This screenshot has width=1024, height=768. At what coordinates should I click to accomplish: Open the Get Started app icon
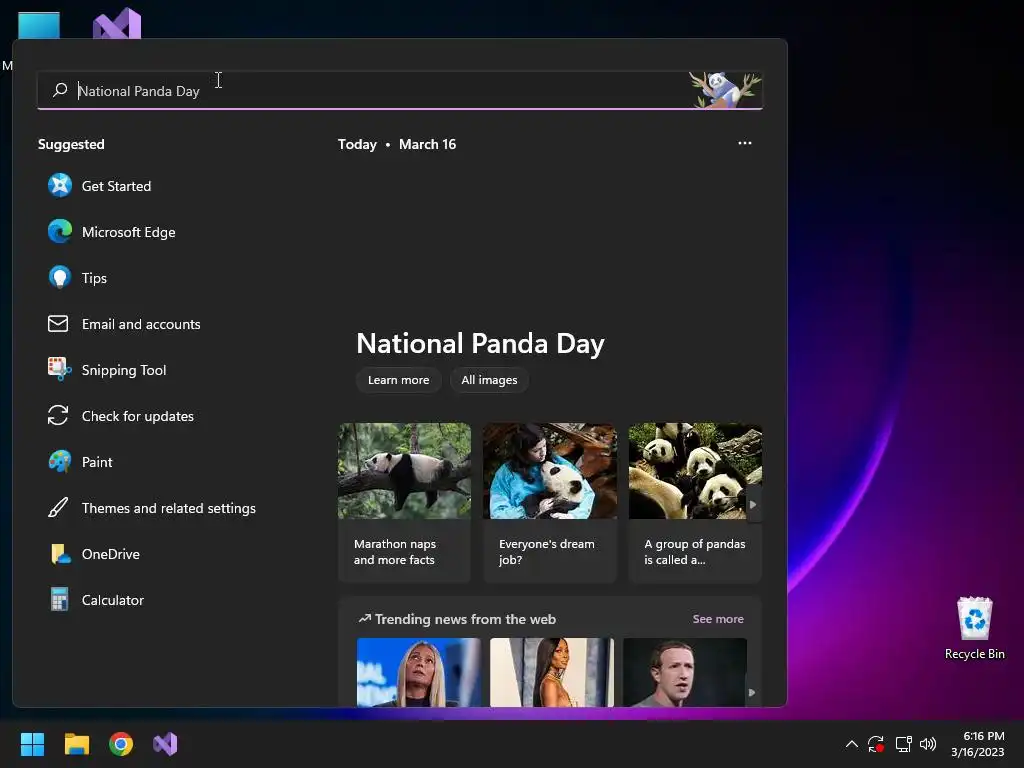[x=59, y=185]
